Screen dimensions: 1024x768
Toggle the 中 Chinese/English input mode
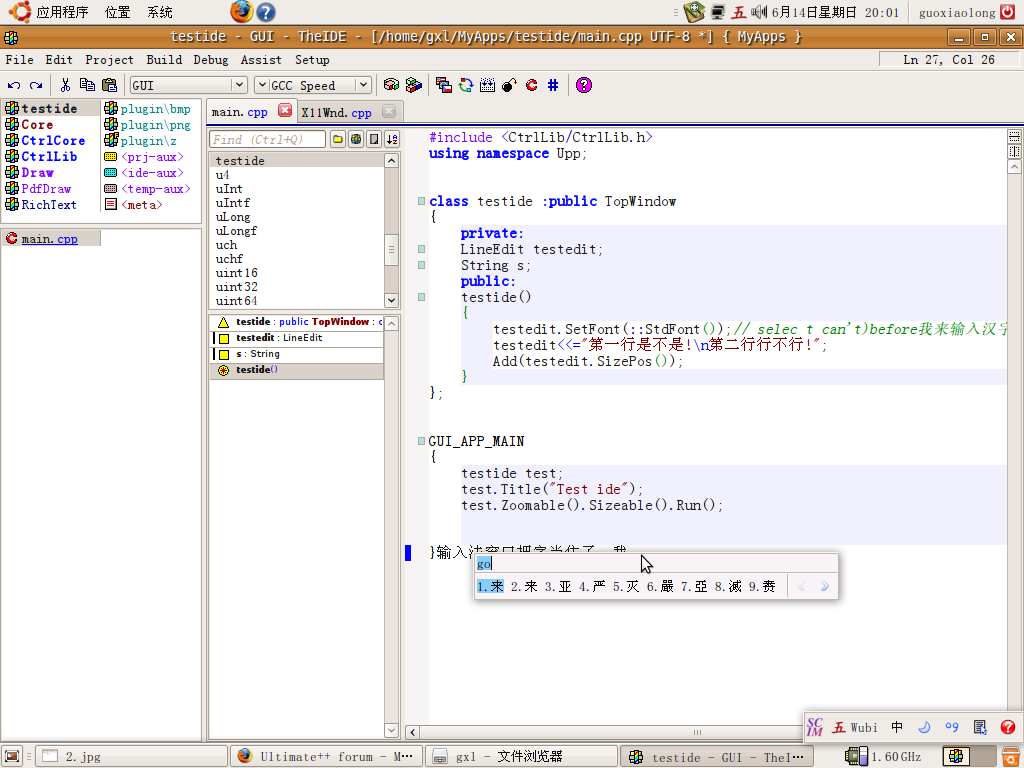897,727
